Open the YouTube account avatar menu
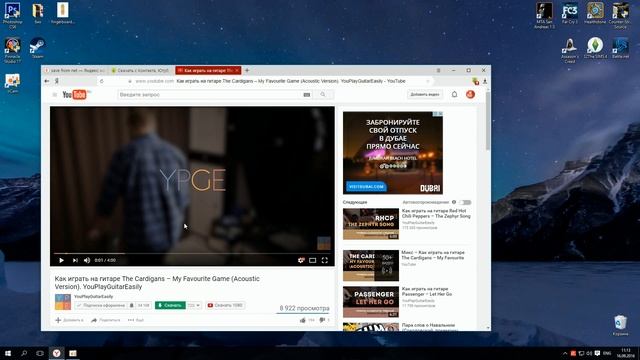Image resolution: width=640 pixels, height=360 pixels. [470, 94]
